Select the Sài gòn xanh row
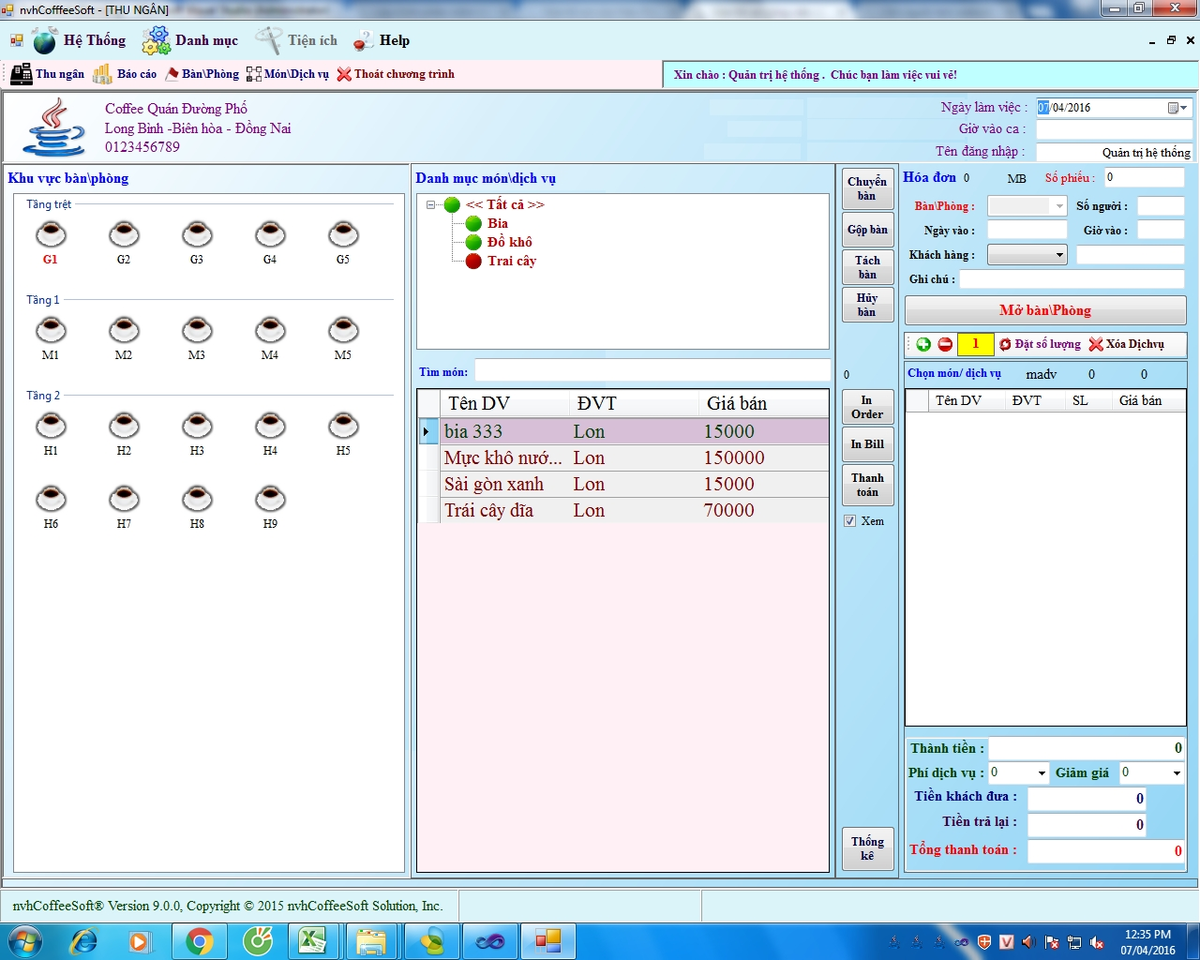The width and height of the screenshot is (1200, 960). point(623,484)
